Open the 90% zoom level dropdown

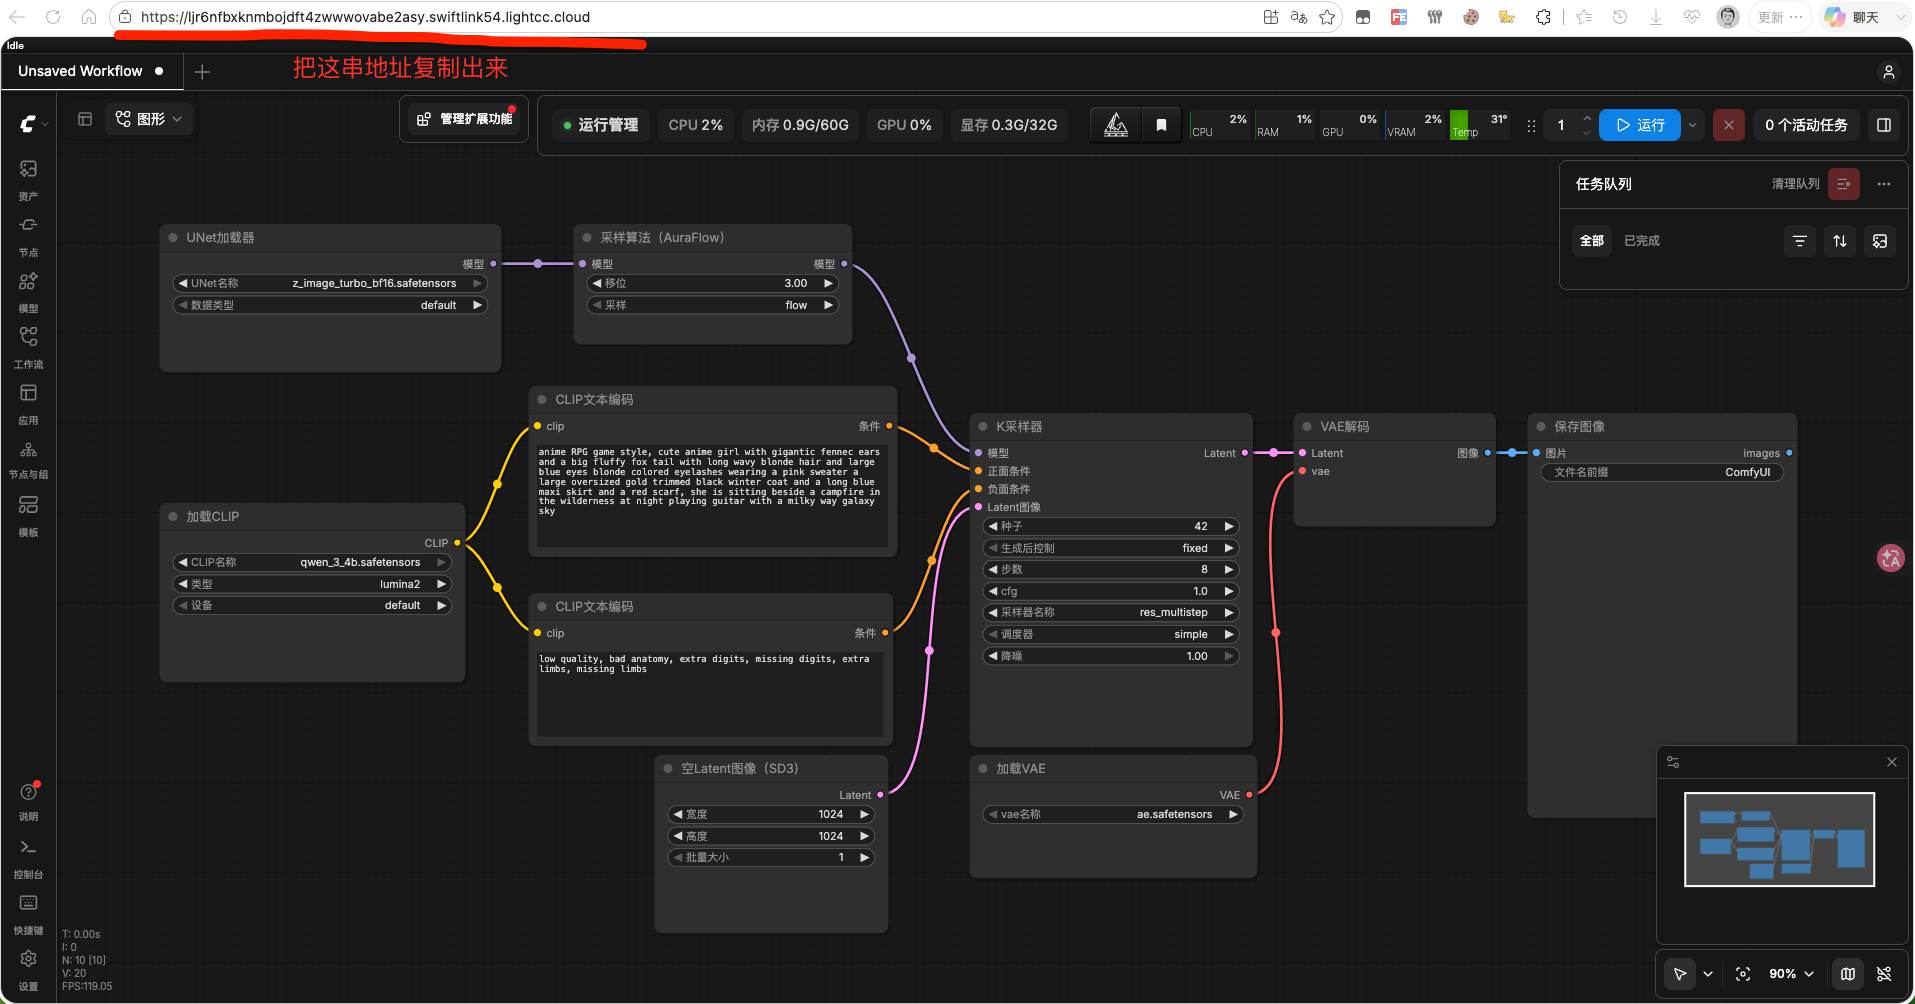click(x=1791, y=974)
